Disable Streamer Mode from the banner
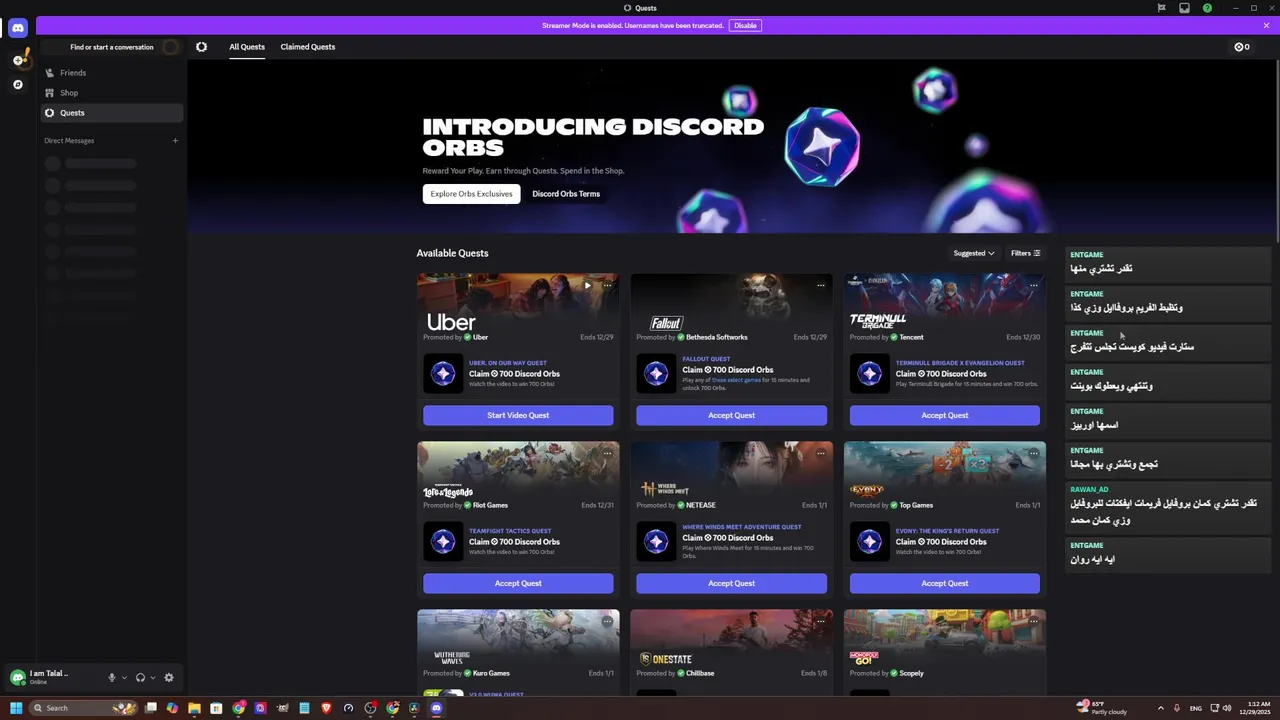This screenshot has width=1280, height=720. (745, 25)
